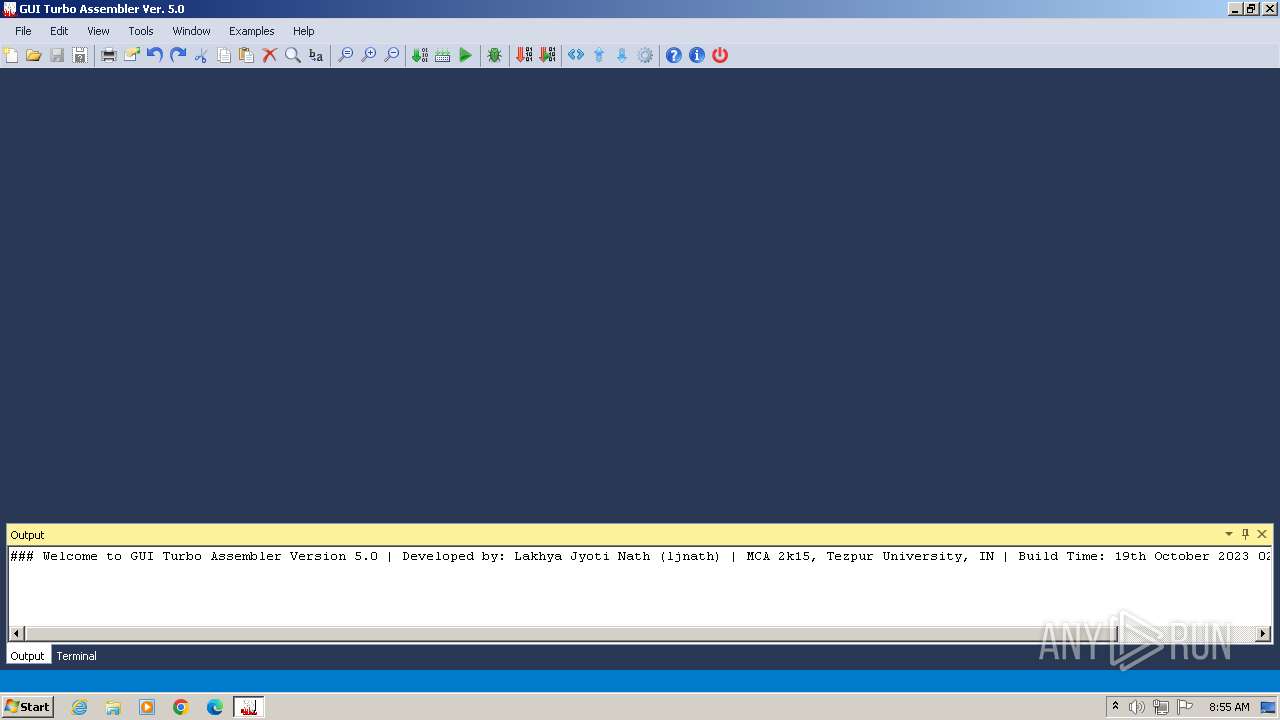Click the blue up arrow icon

[x=599, y=55]
